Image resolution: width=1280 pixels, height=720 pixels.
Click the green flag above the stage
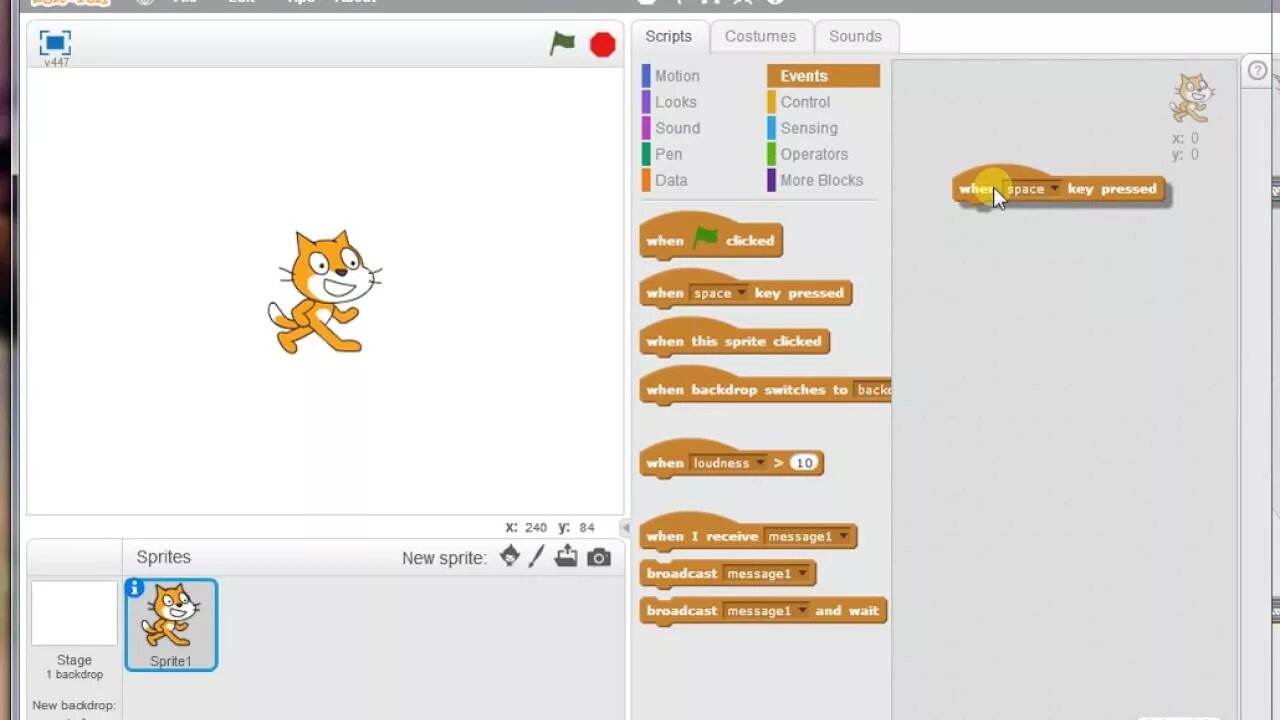[563, 44]
